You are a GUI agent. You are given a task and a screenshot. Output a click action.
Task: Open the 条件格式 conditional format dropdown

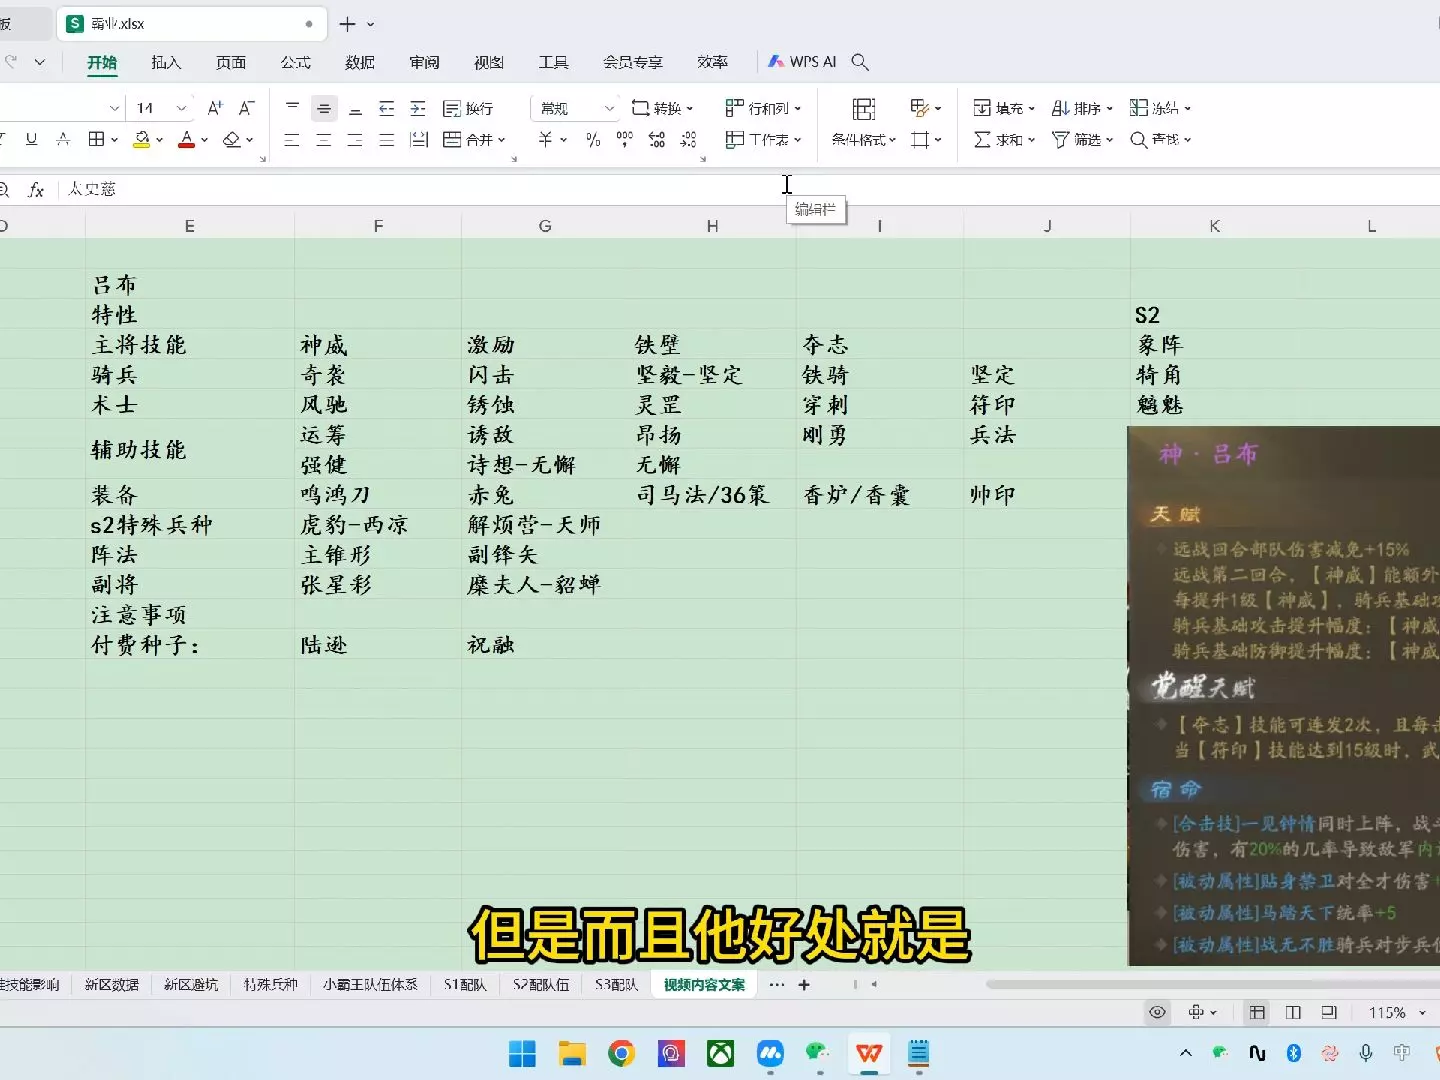coord(864,140)
